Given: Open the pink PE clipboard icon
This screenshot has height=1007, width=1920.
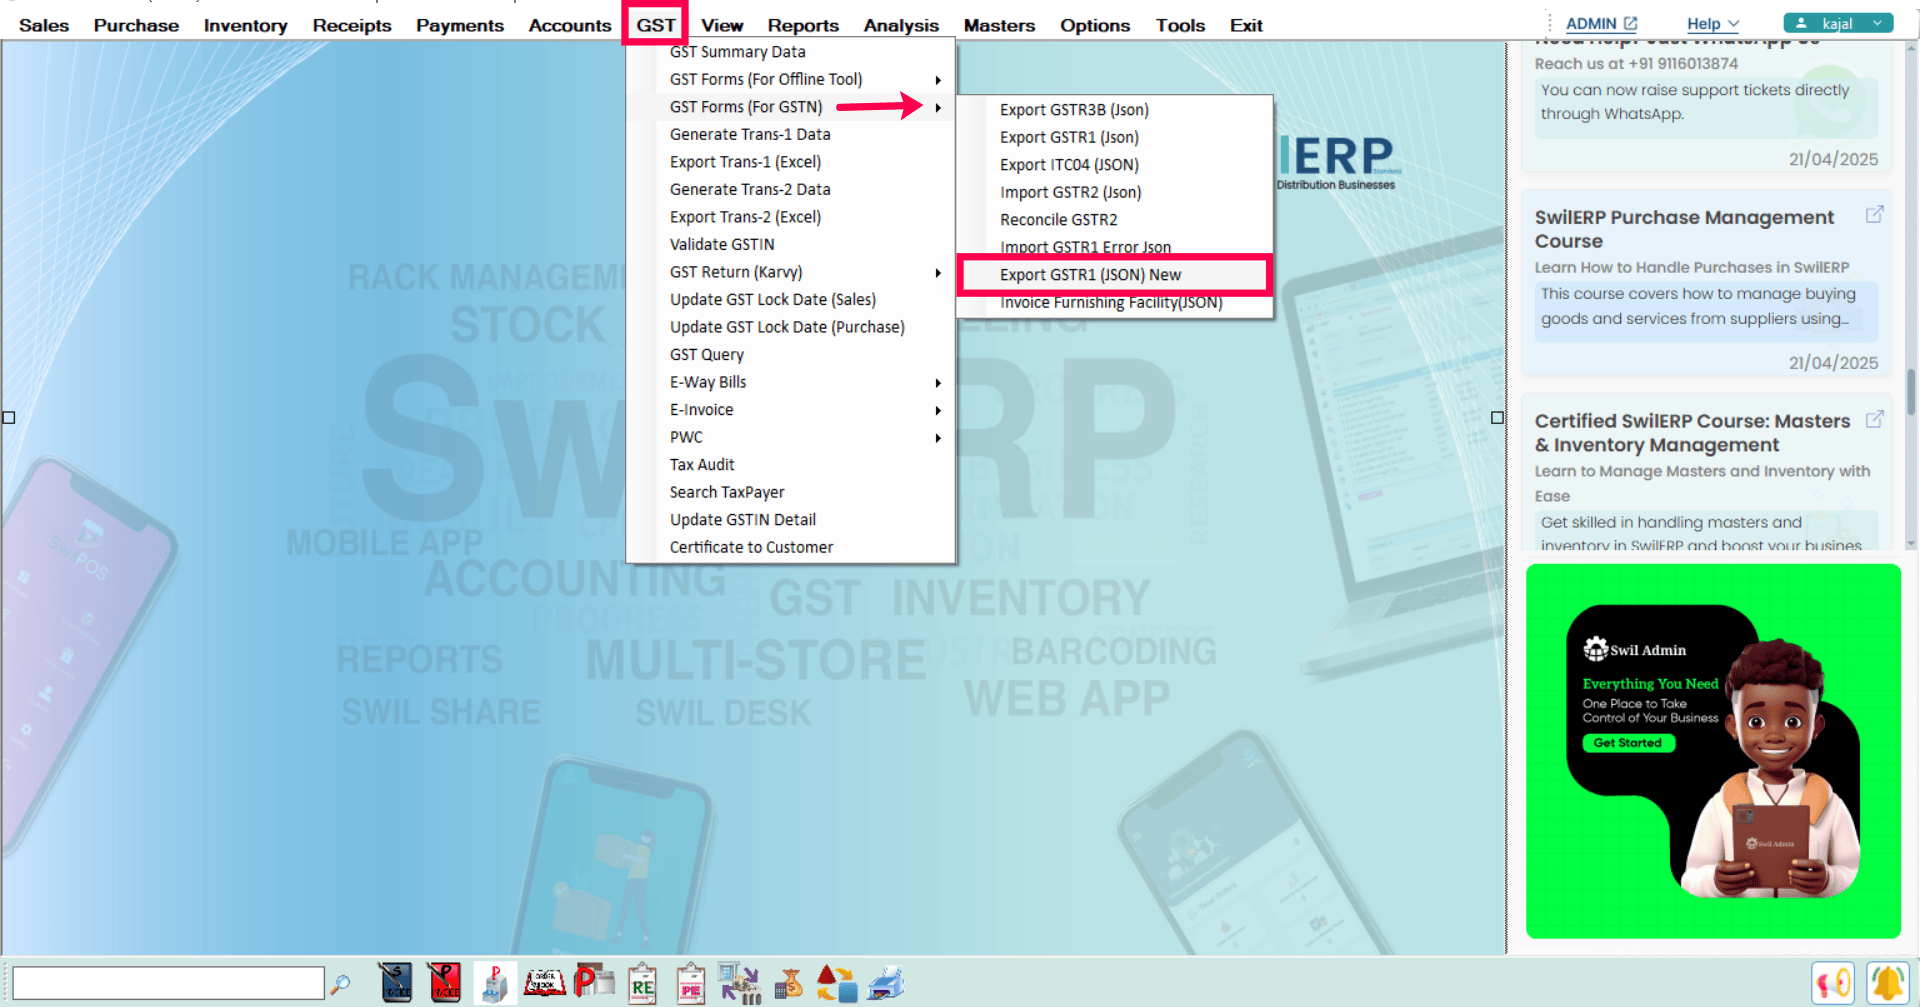Looking at the screenshot, I should tap(690, 984).
